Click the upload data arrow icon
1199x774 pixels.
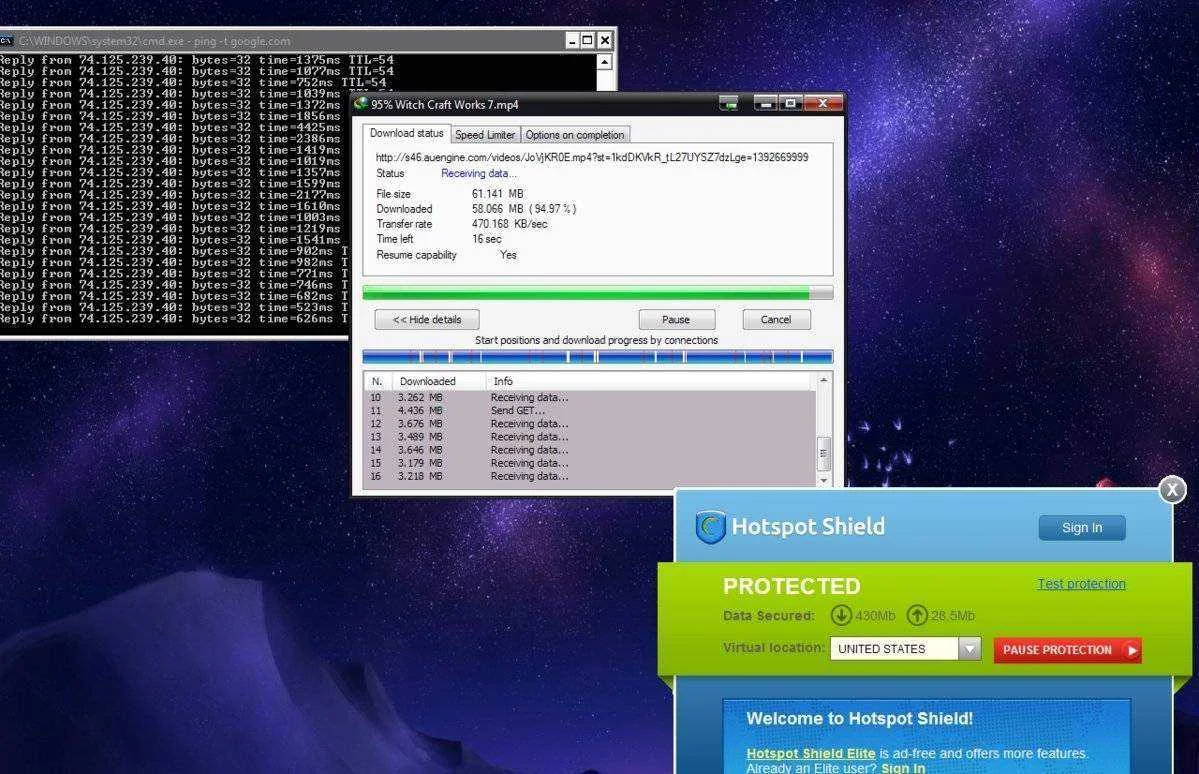coord(917,615)
